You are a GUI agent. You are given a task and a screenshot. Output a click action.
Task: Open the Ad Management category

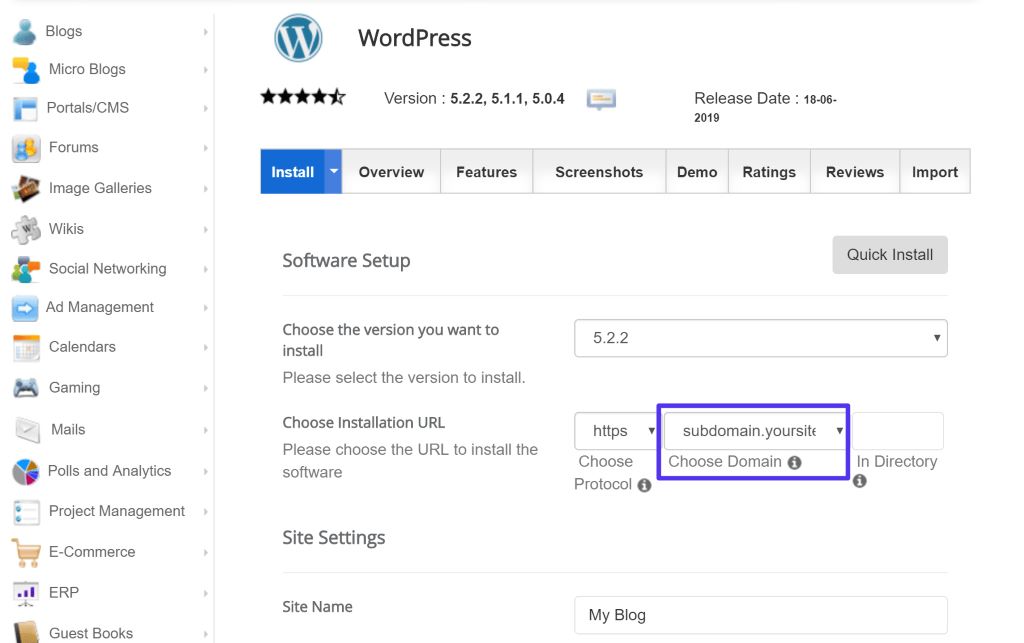point(100,307)
